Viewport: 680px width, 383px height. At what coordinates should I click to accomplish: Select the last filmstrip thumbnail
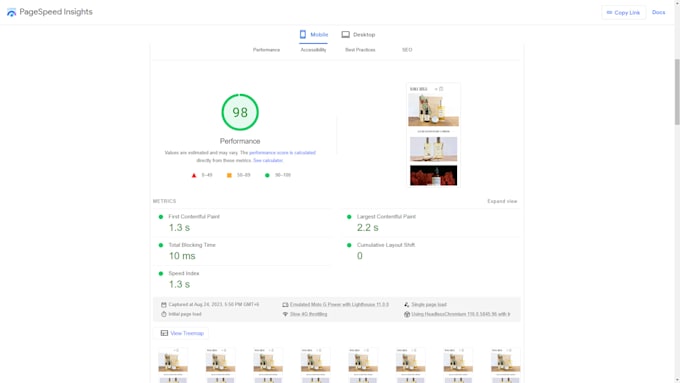(505, 365)
